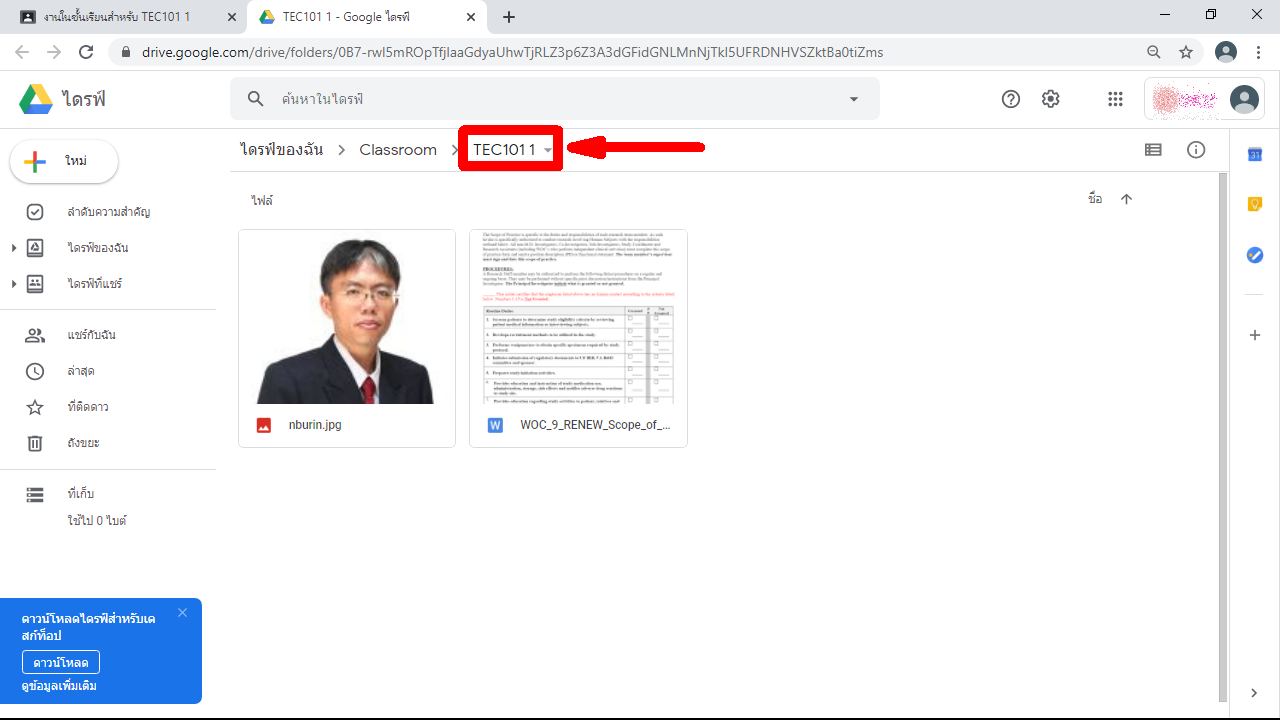
Task: Switch to list view layout icon
Action: tap(1153, 150)
